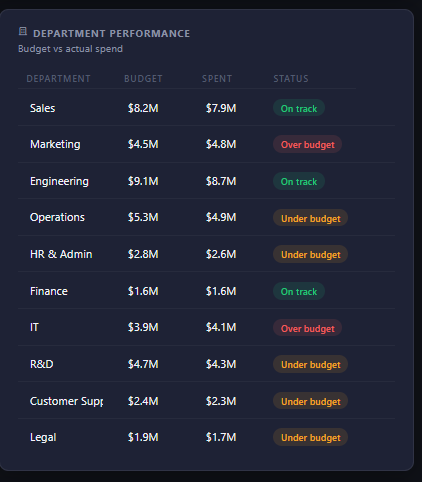Click the $9.1M Engineering budget value
Image resolution: width=422 pixels, height=482 pixels.
(143, 181)
